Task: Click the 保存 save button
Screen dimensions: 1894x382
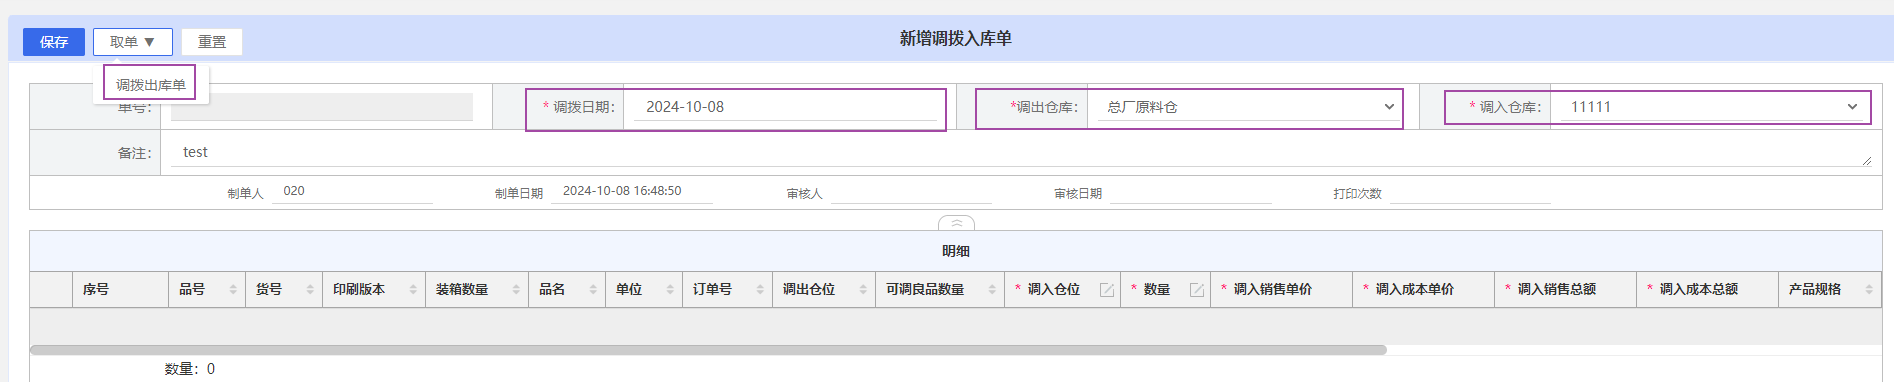Action: point(54,42)
